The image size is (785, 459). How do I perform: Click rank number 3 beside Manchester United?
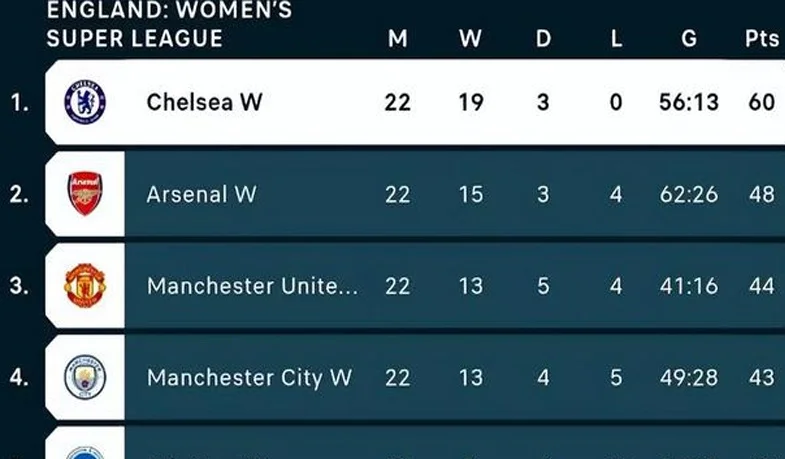[x=19, y=286]
